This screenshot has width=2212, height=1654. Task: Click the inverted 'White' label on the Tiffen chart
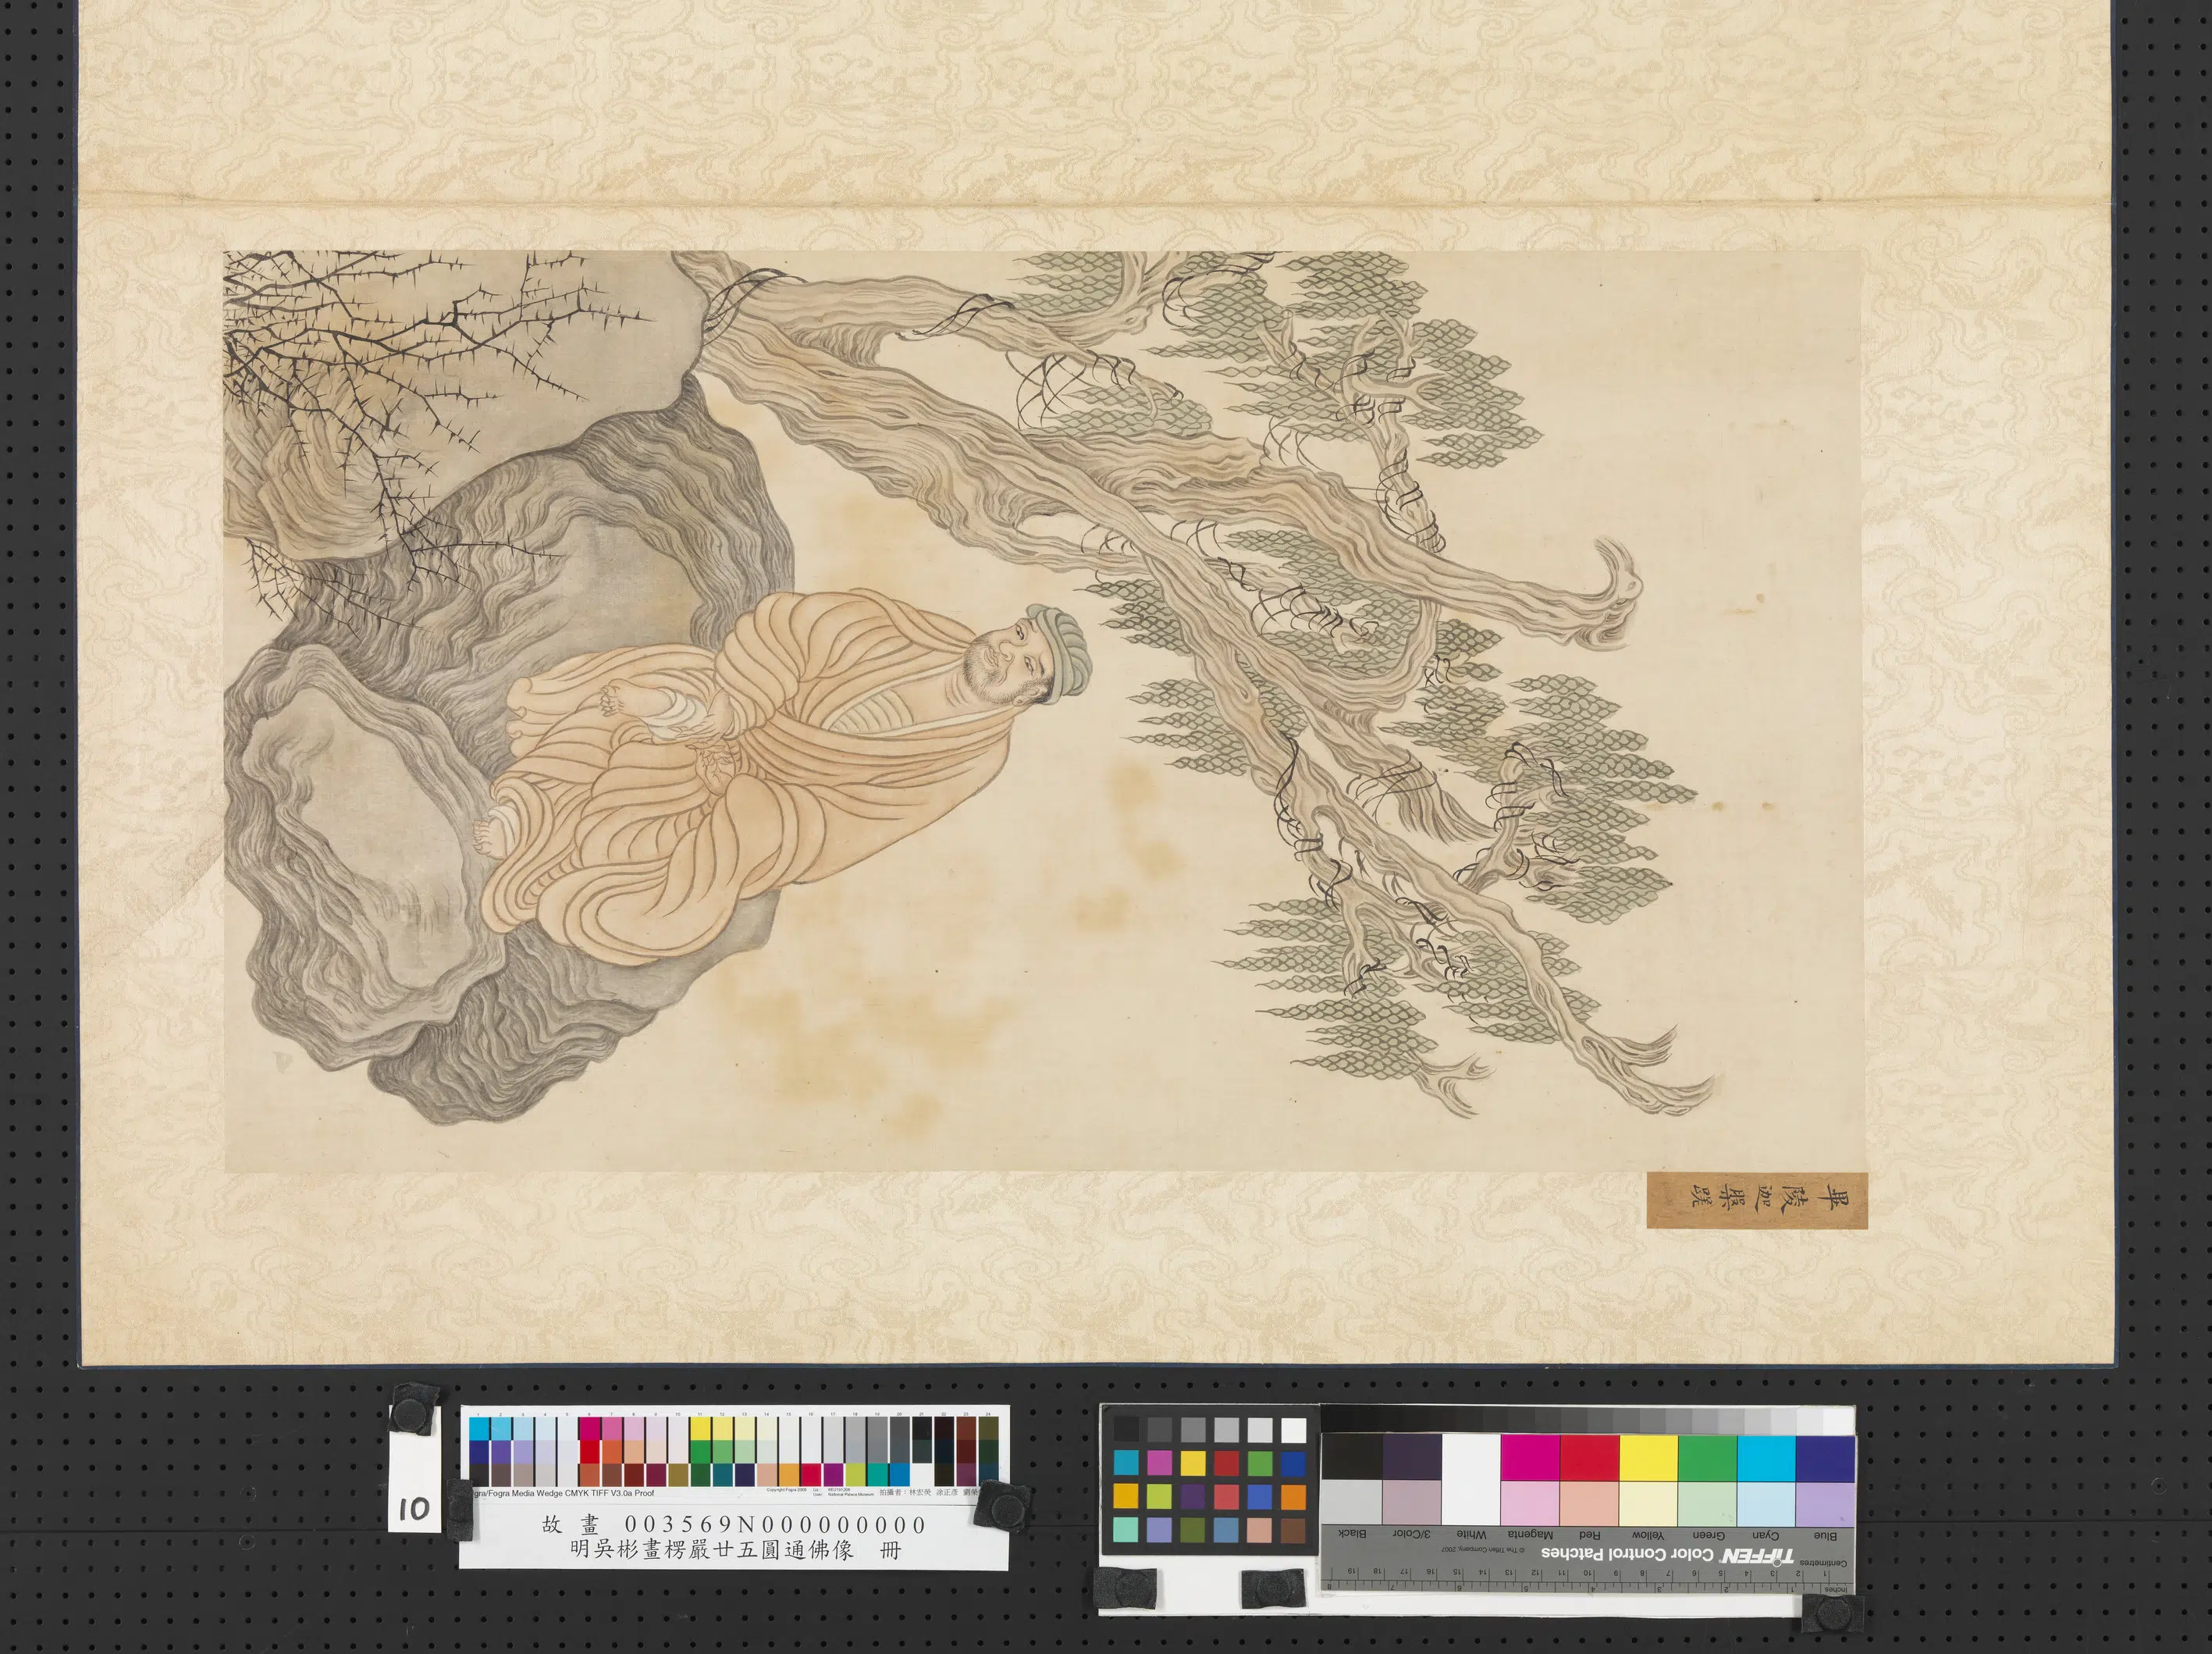pos(1471,1535)
